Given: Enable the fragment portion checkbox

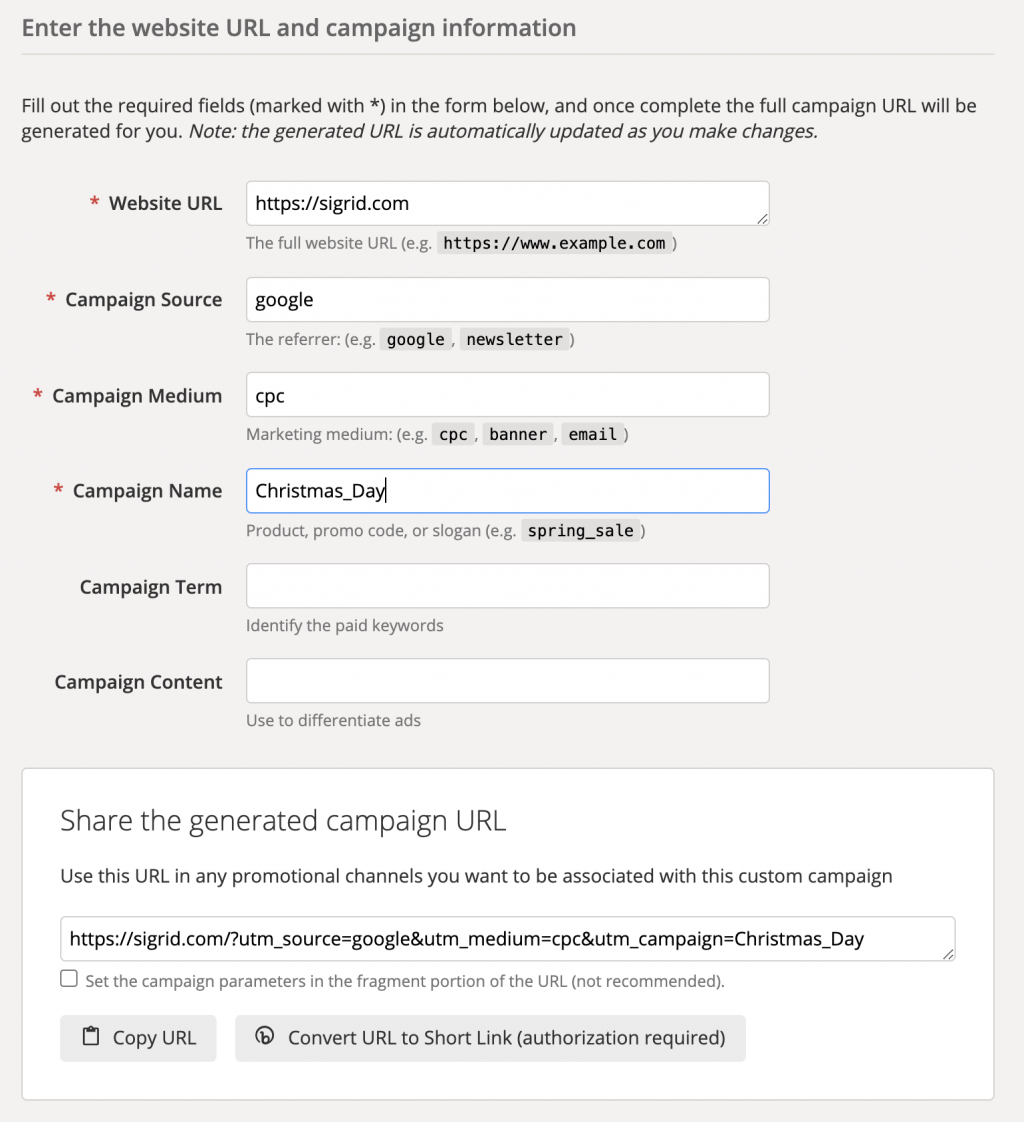Looking at the screenshot, I should point(69,979).
